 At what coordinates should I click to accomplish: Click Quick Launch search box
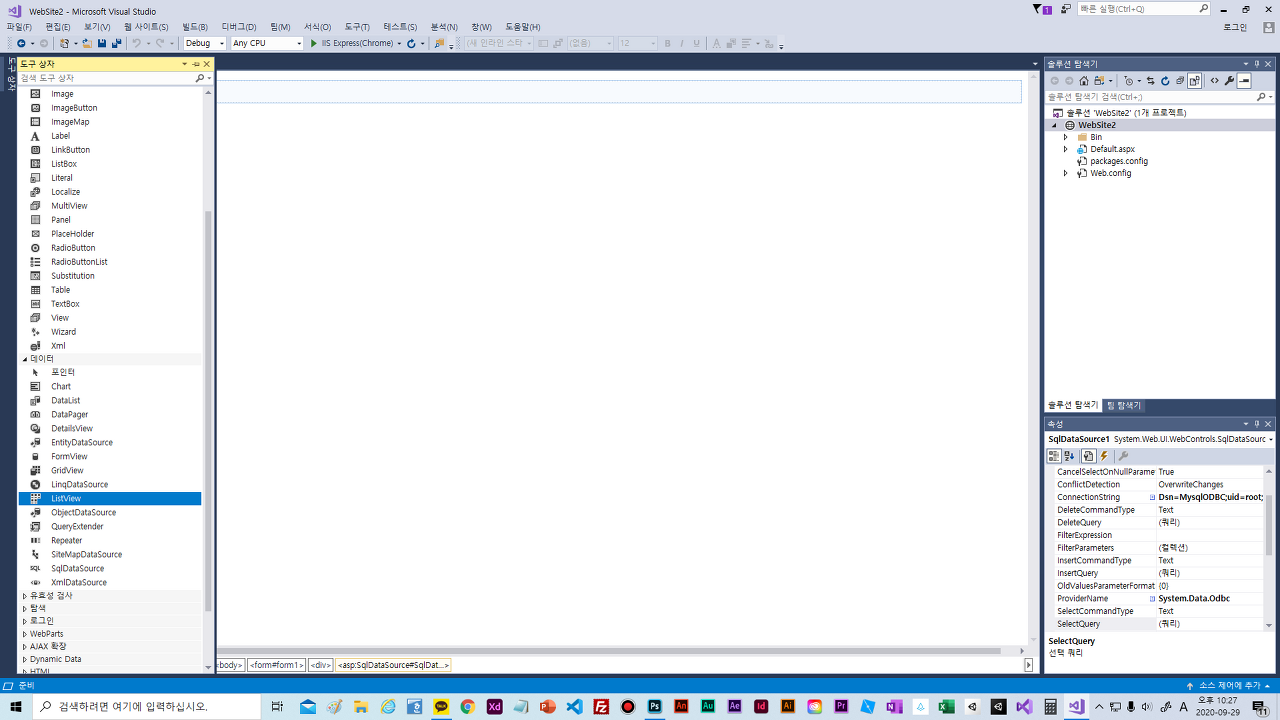(1143, 8)
